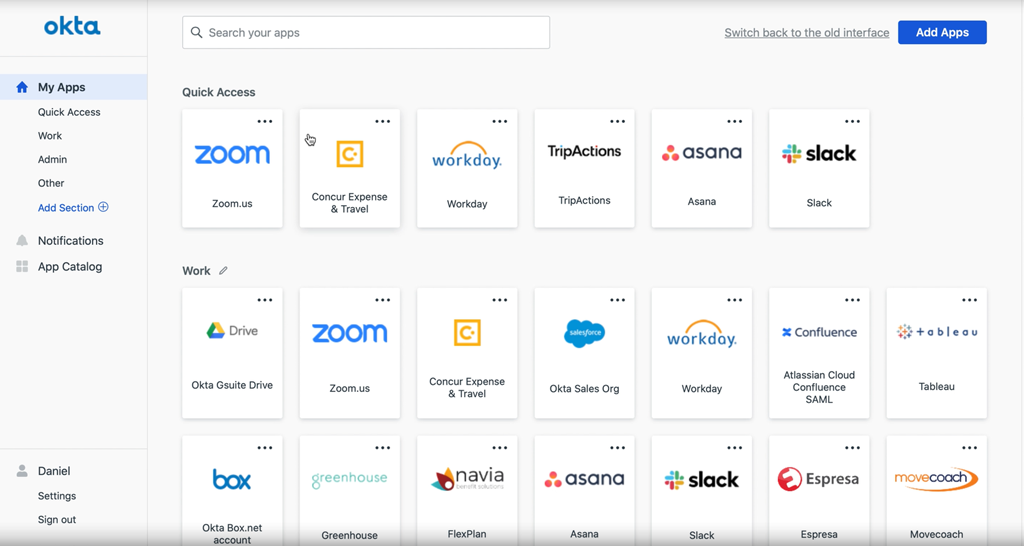Switch back to the old interface
Image resolution: width=1024 pixels, height=546 pixels.
tap(806, 33)
